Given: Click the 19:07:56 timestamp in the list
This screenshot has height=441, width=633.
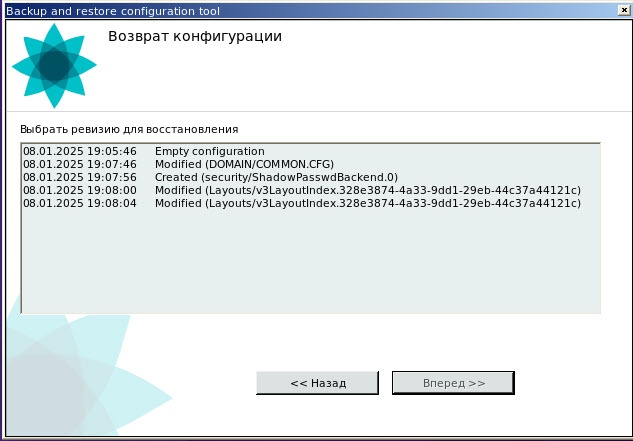Looking at the screenshot, I should pyautogui.click(x=80, y=177).
